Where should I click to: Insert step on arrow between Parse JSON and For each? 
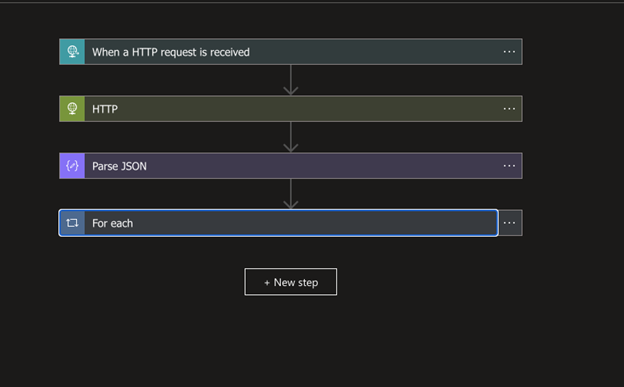point(291,194)
